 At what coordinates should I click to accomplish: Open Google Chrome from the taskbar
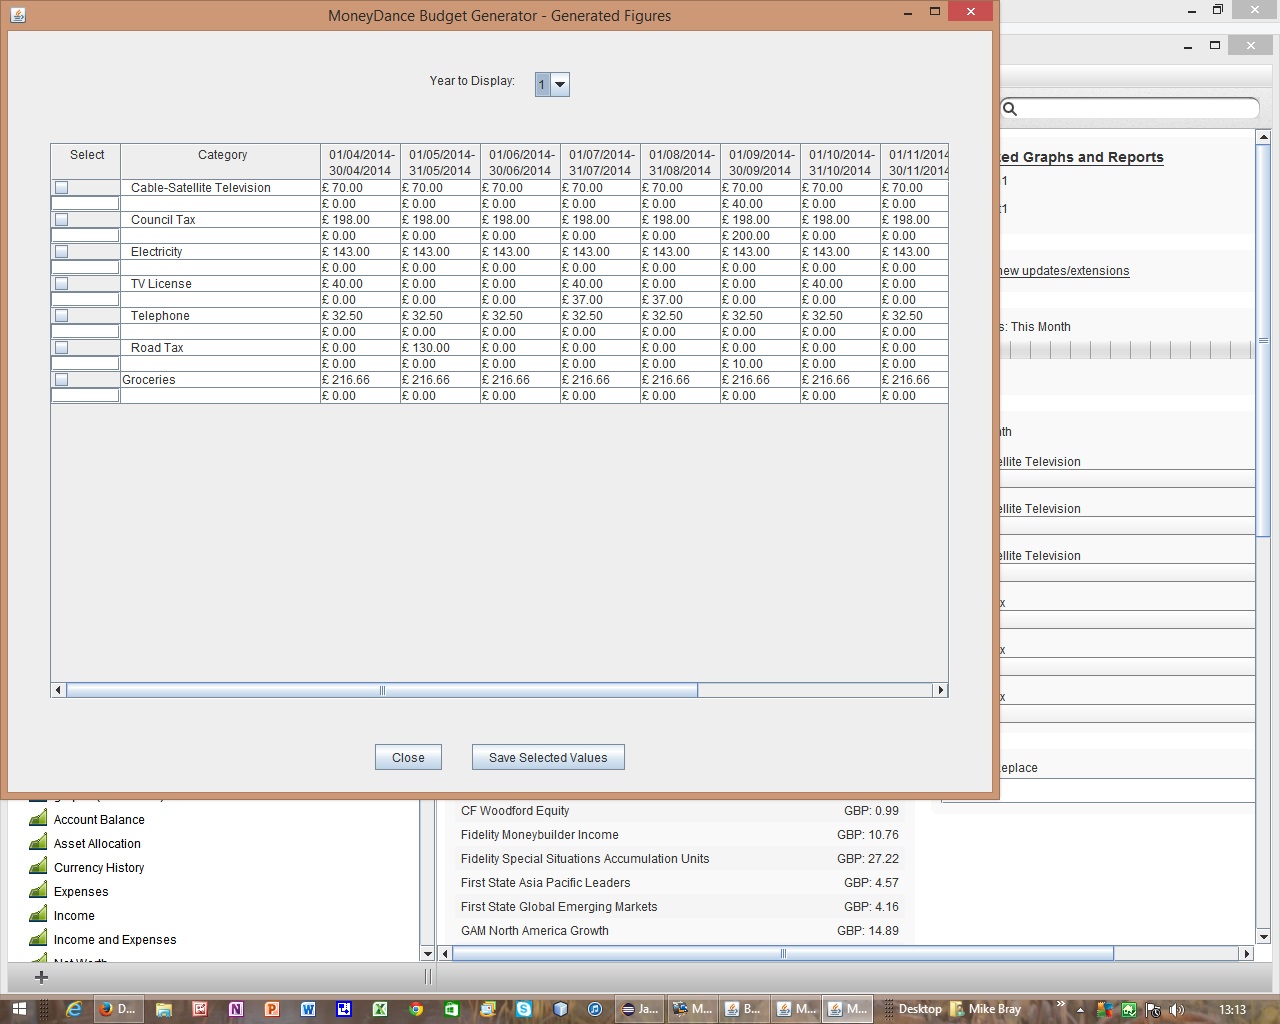point(416,1009)
